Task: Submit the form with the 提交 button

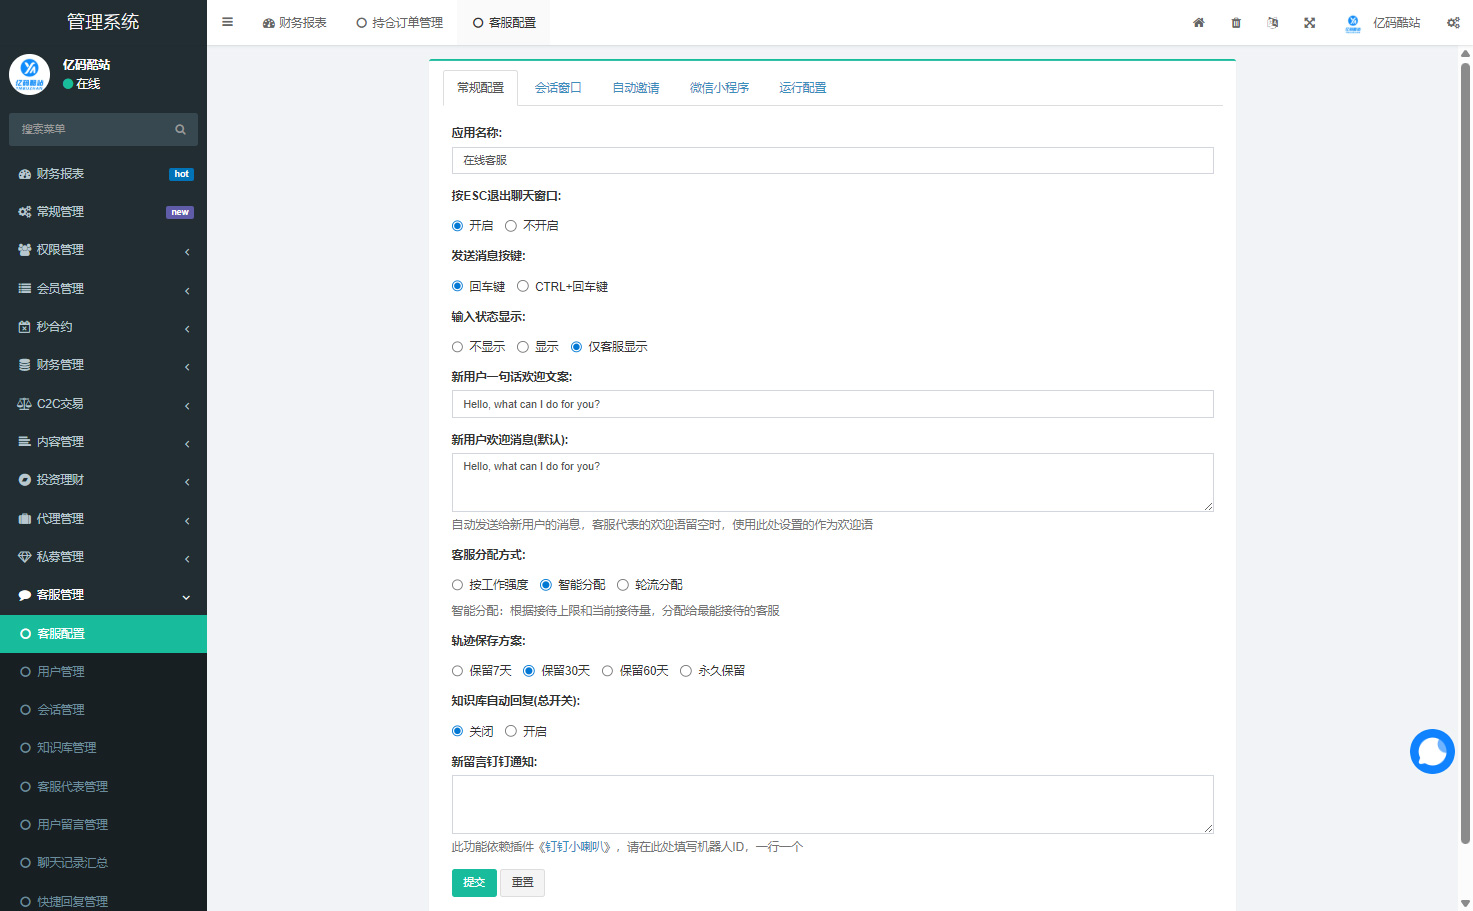Action: click(x=473, y=882)
